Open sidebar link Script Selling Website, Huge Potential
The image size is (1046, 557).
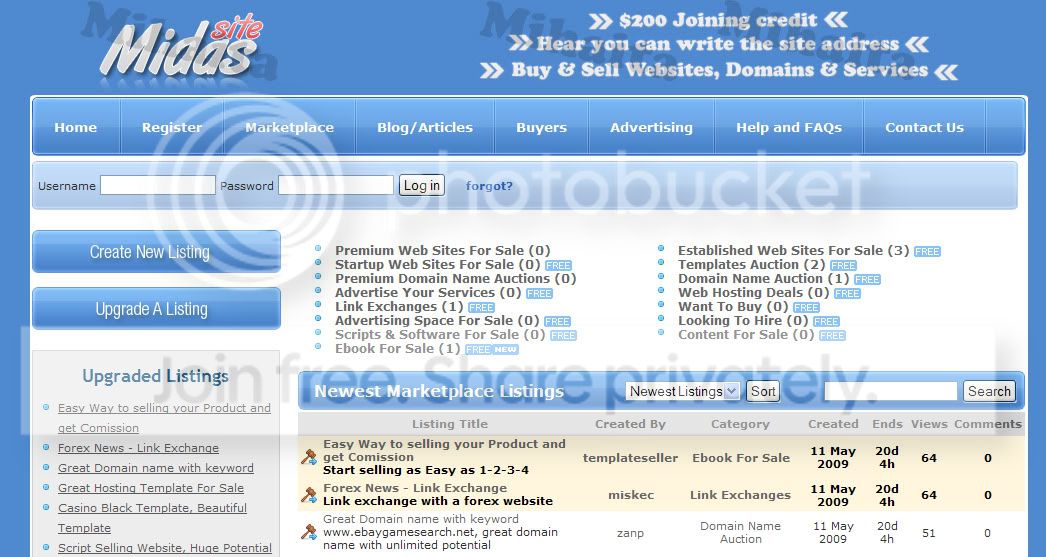(165, 548)
